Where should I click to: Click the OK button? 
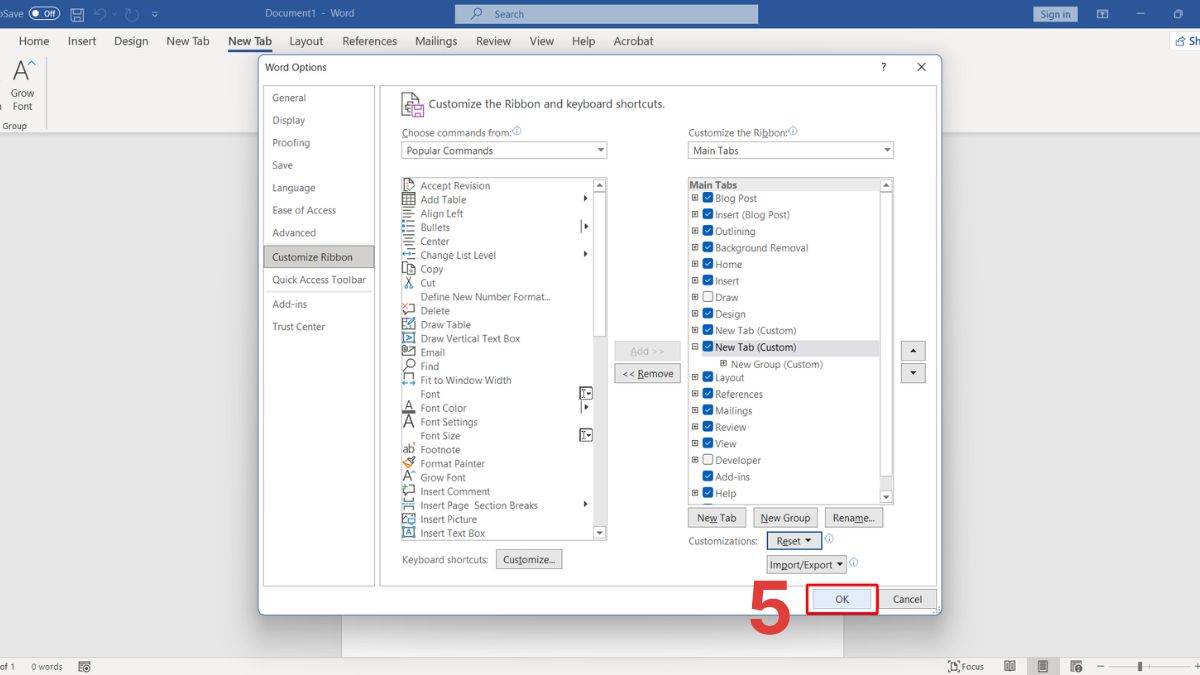(x=842, y=599)
